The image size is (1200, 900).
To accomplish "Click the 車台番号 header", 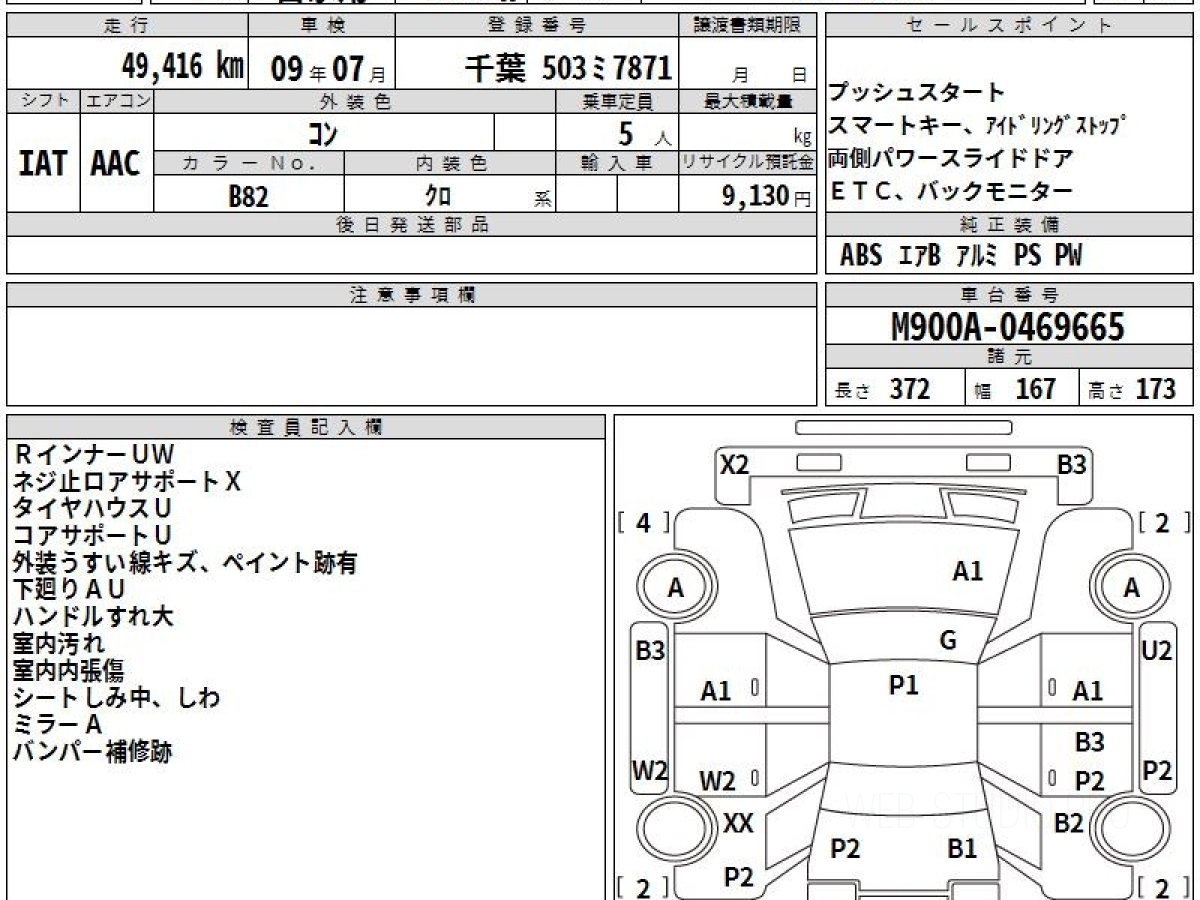I will (x=1010, y=295).
